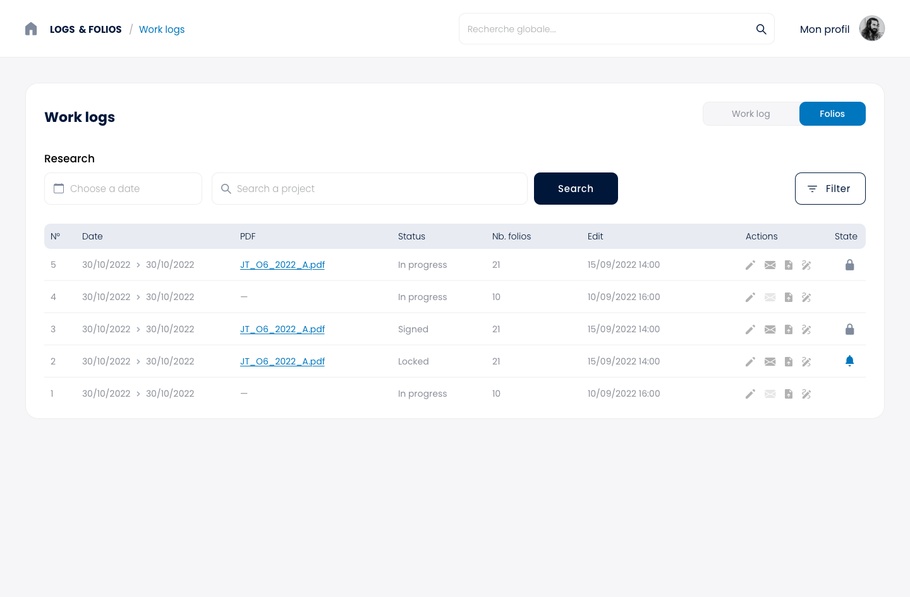This screenshot has width=910, height=597.
Task: Click the signature pen icon for log 2
Action: 806,362
